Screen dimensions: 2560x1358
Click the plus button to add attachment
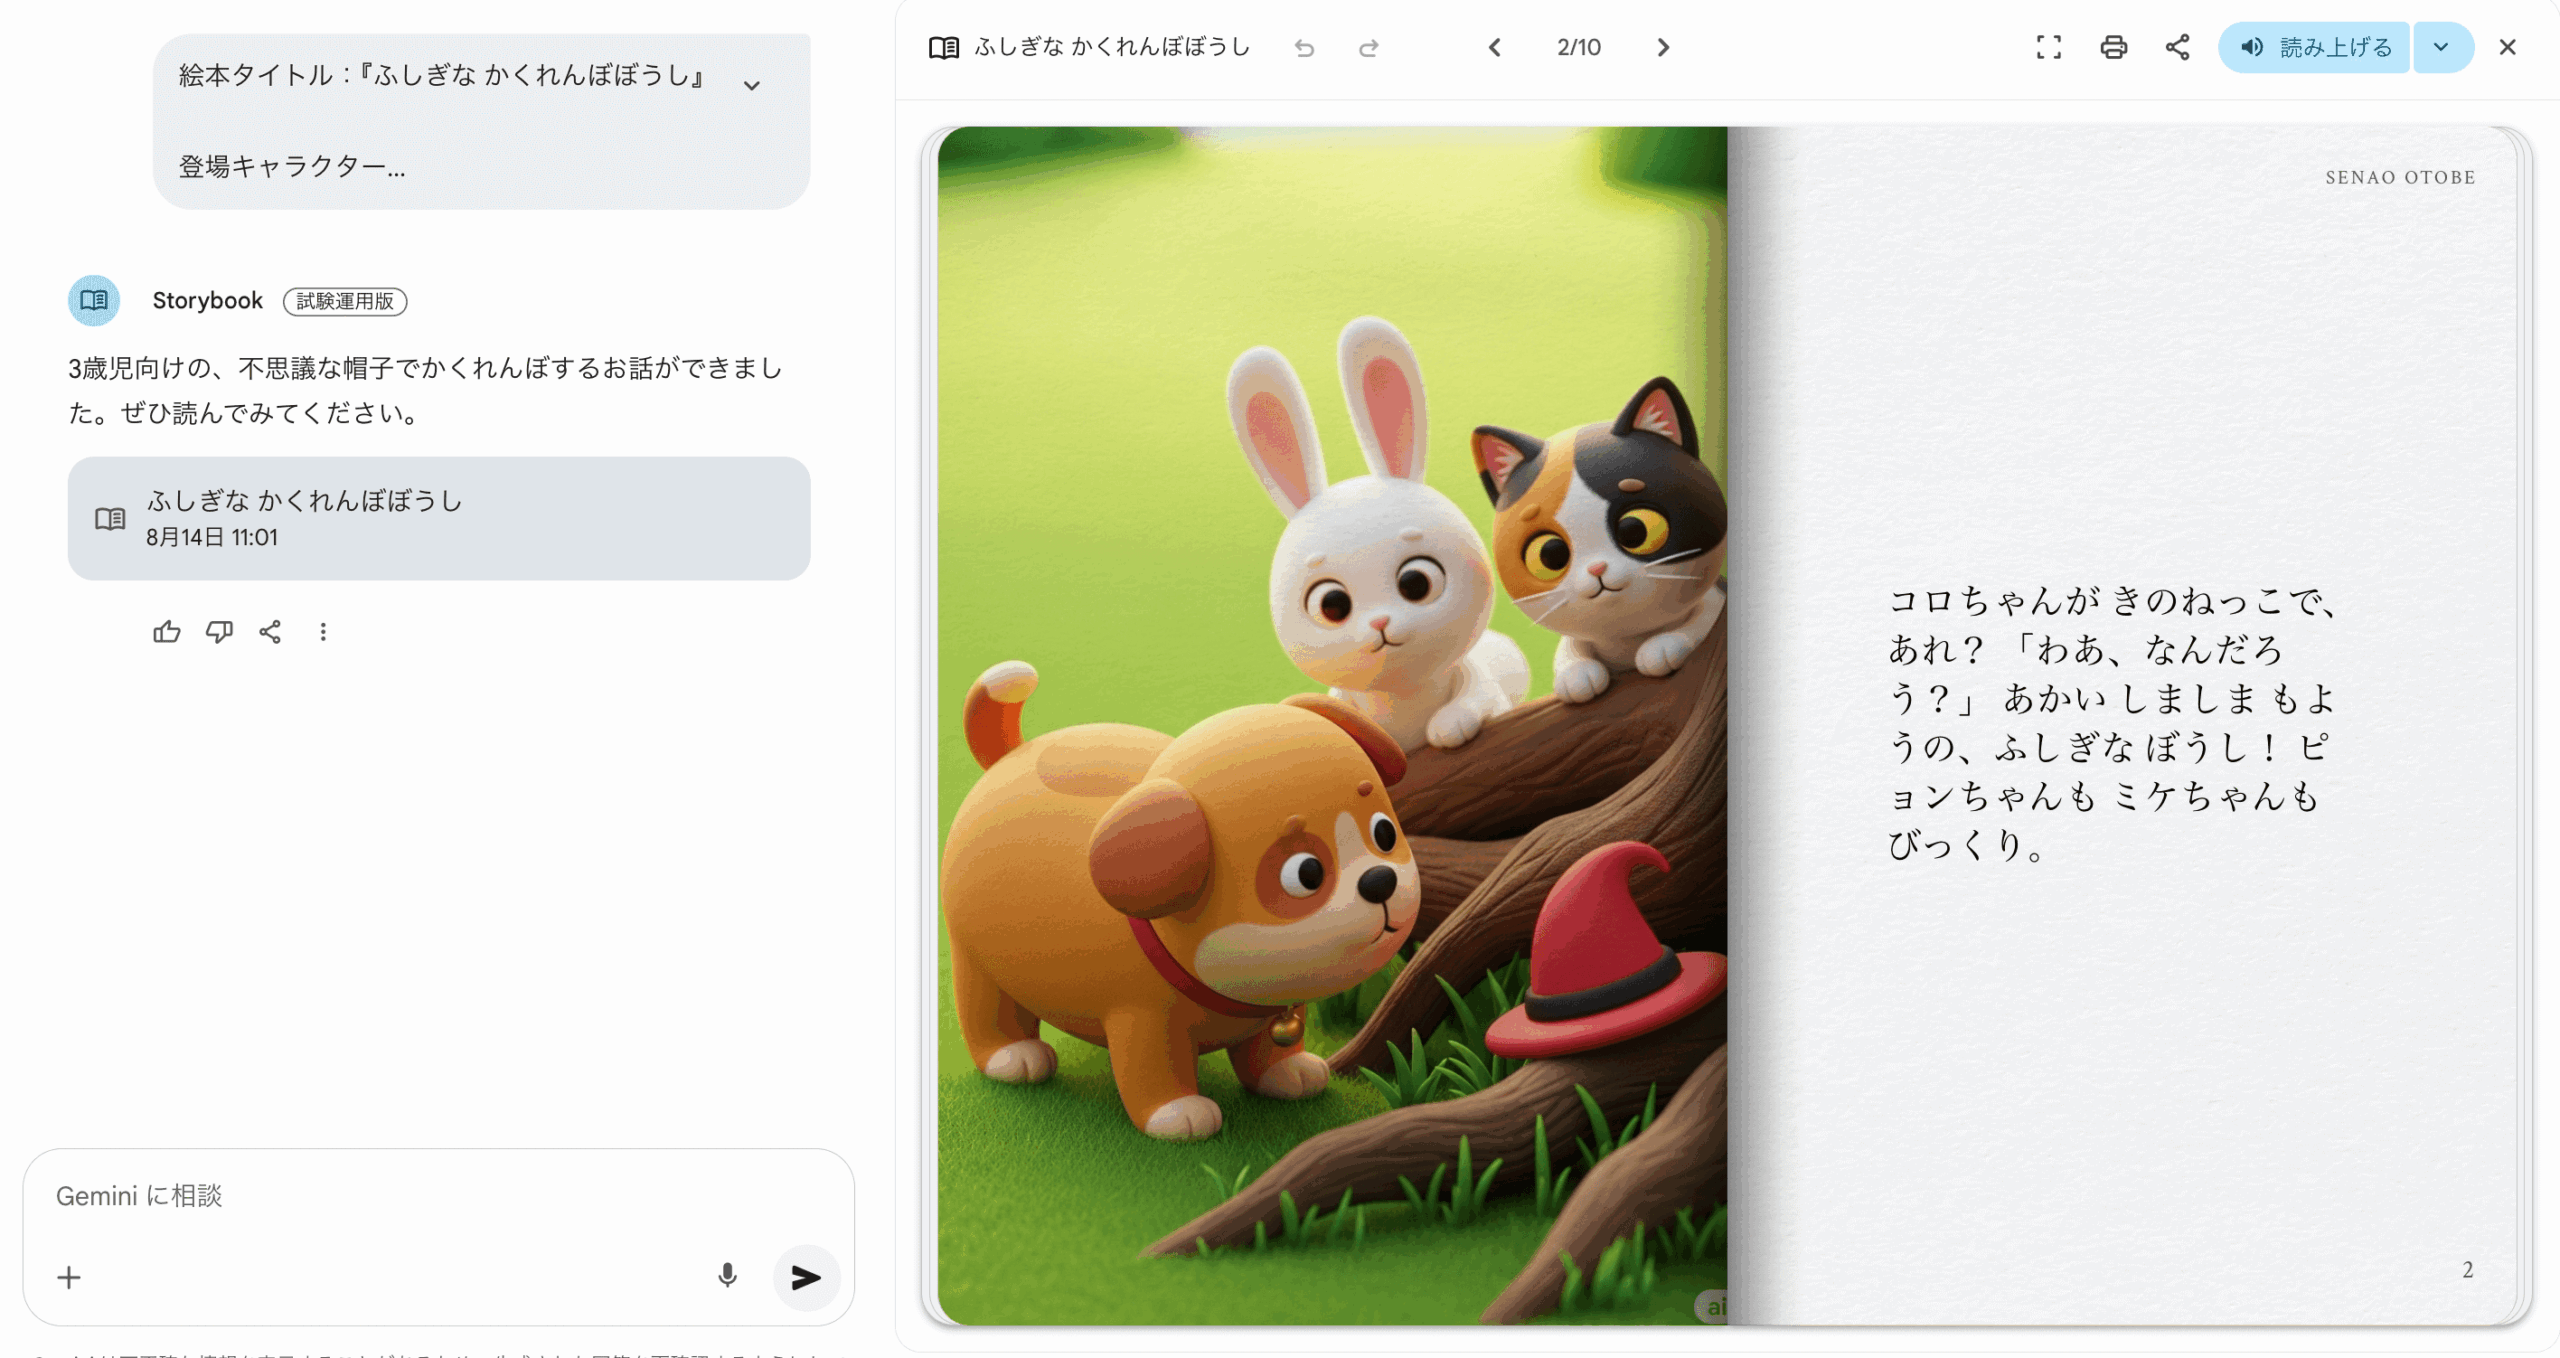[69, 1277]
